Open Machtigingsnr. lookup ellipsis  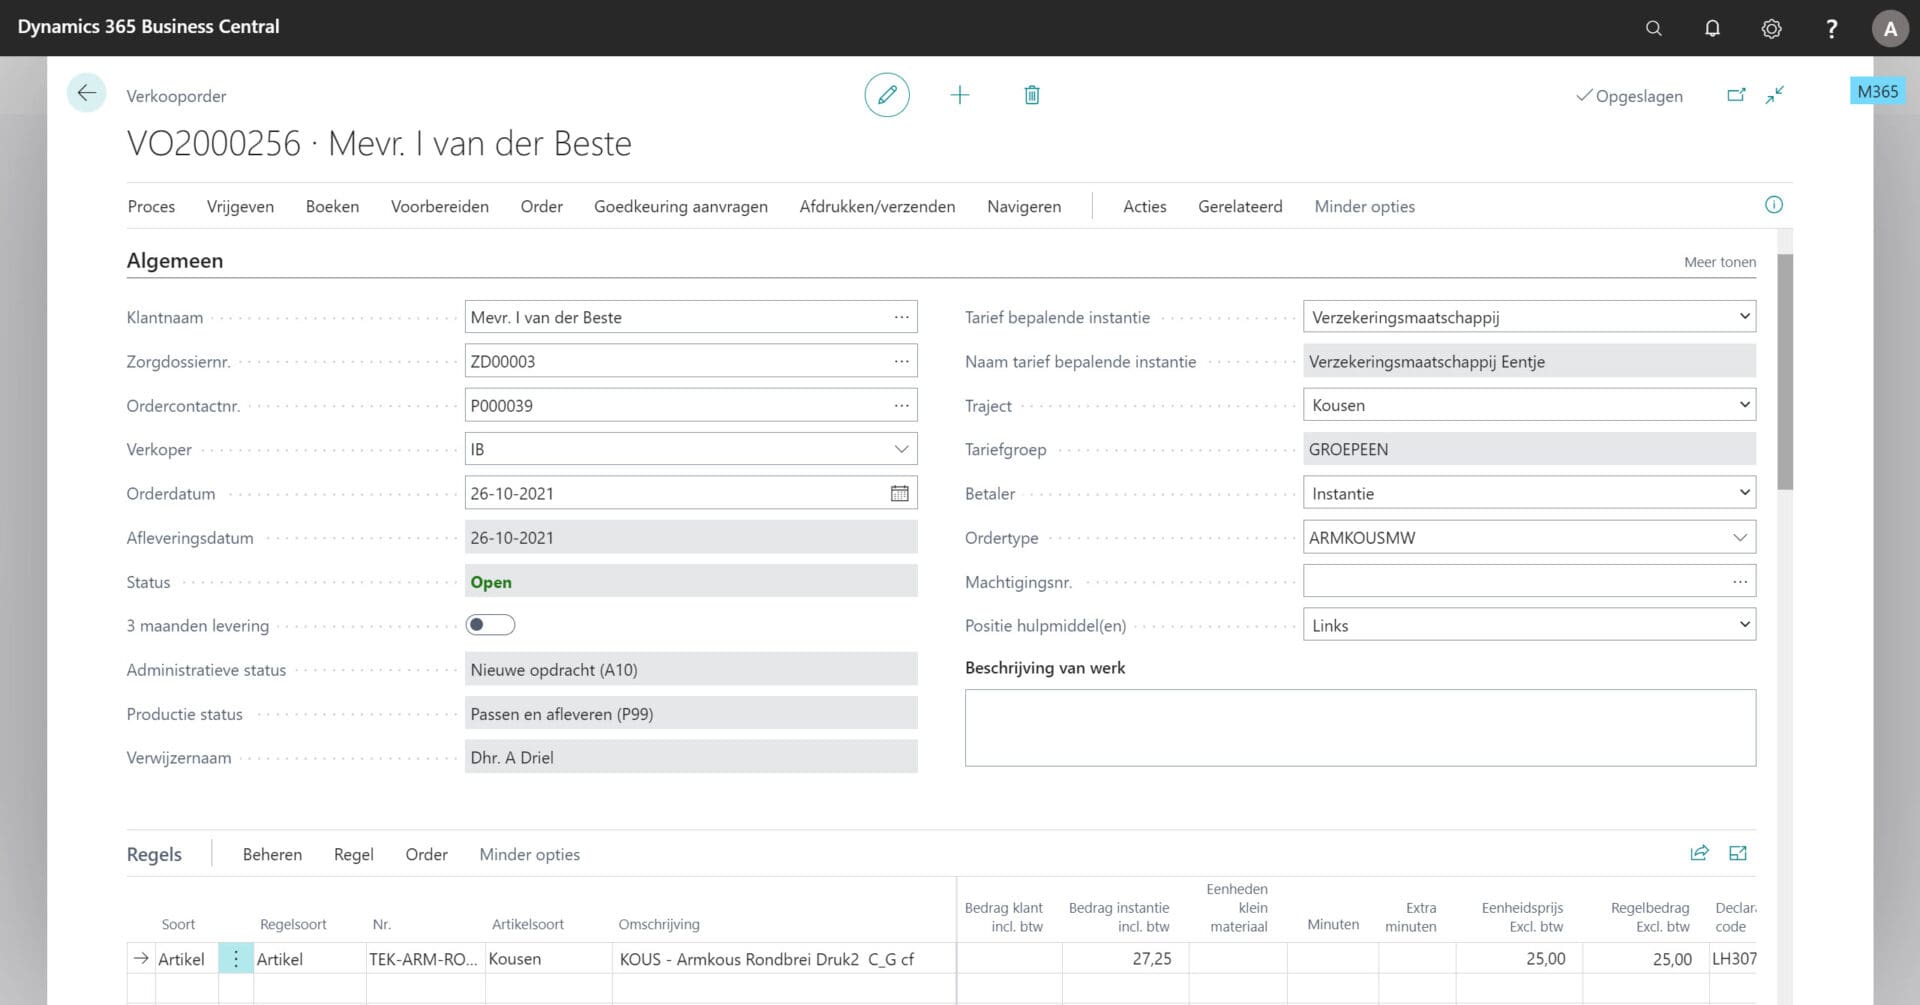pyautogui.click(x=1741, y=581)
